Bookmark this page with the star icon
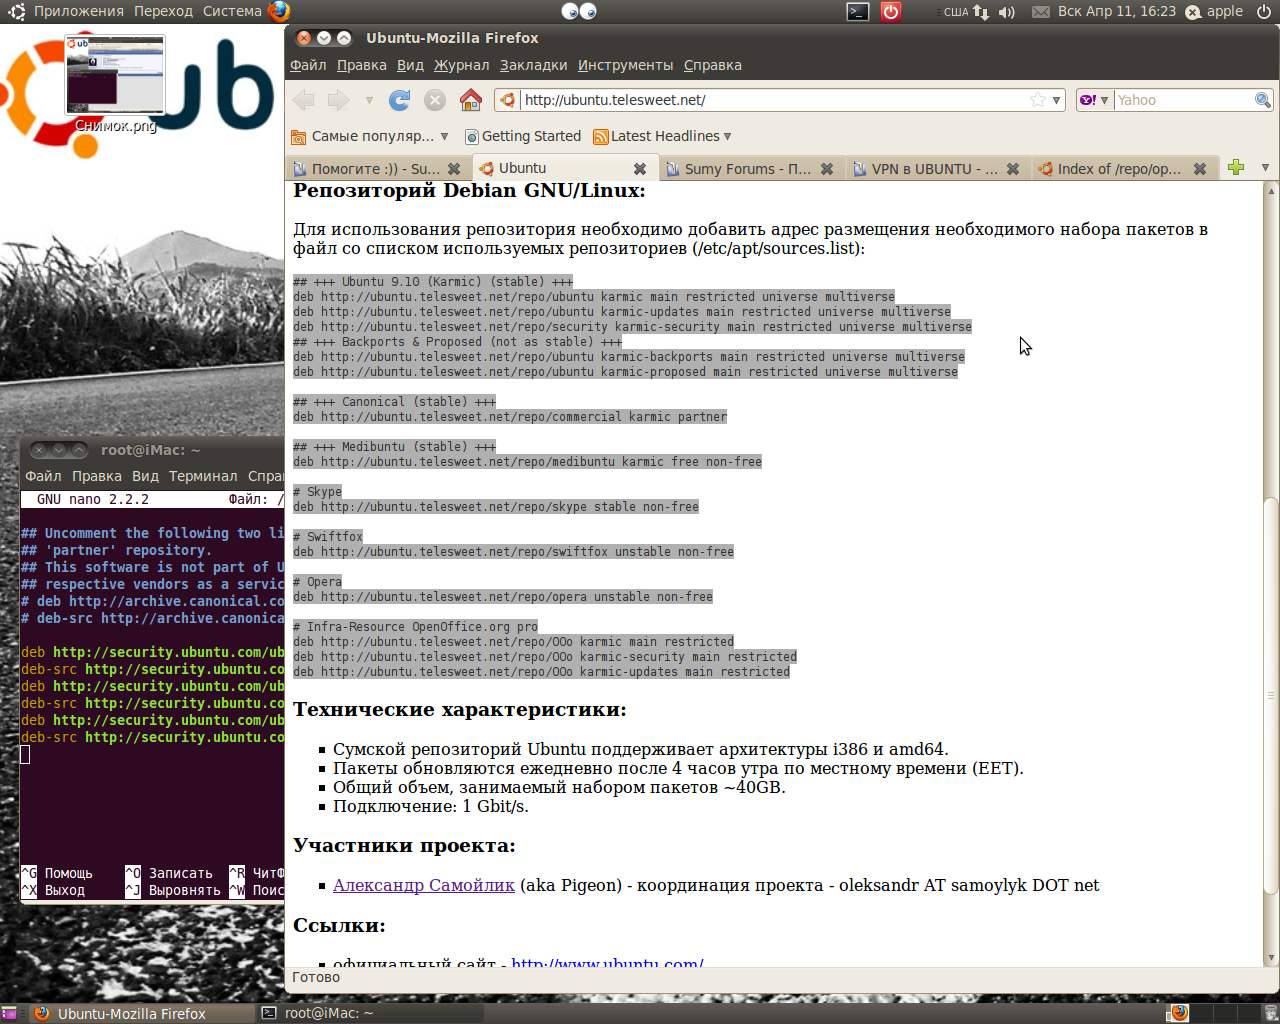 (x=1038, y=100)
